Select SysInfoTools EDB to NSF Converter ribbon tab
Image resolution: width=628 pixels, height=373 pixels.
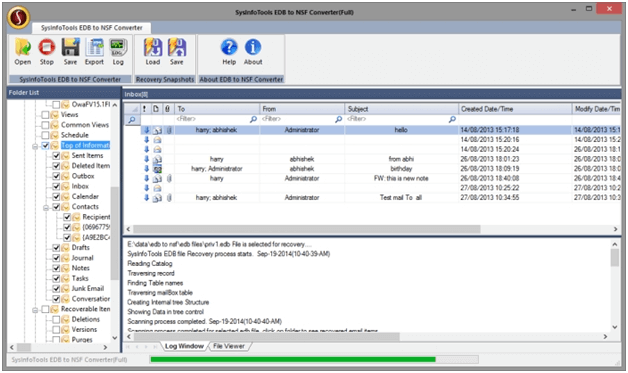coord(92,28)
